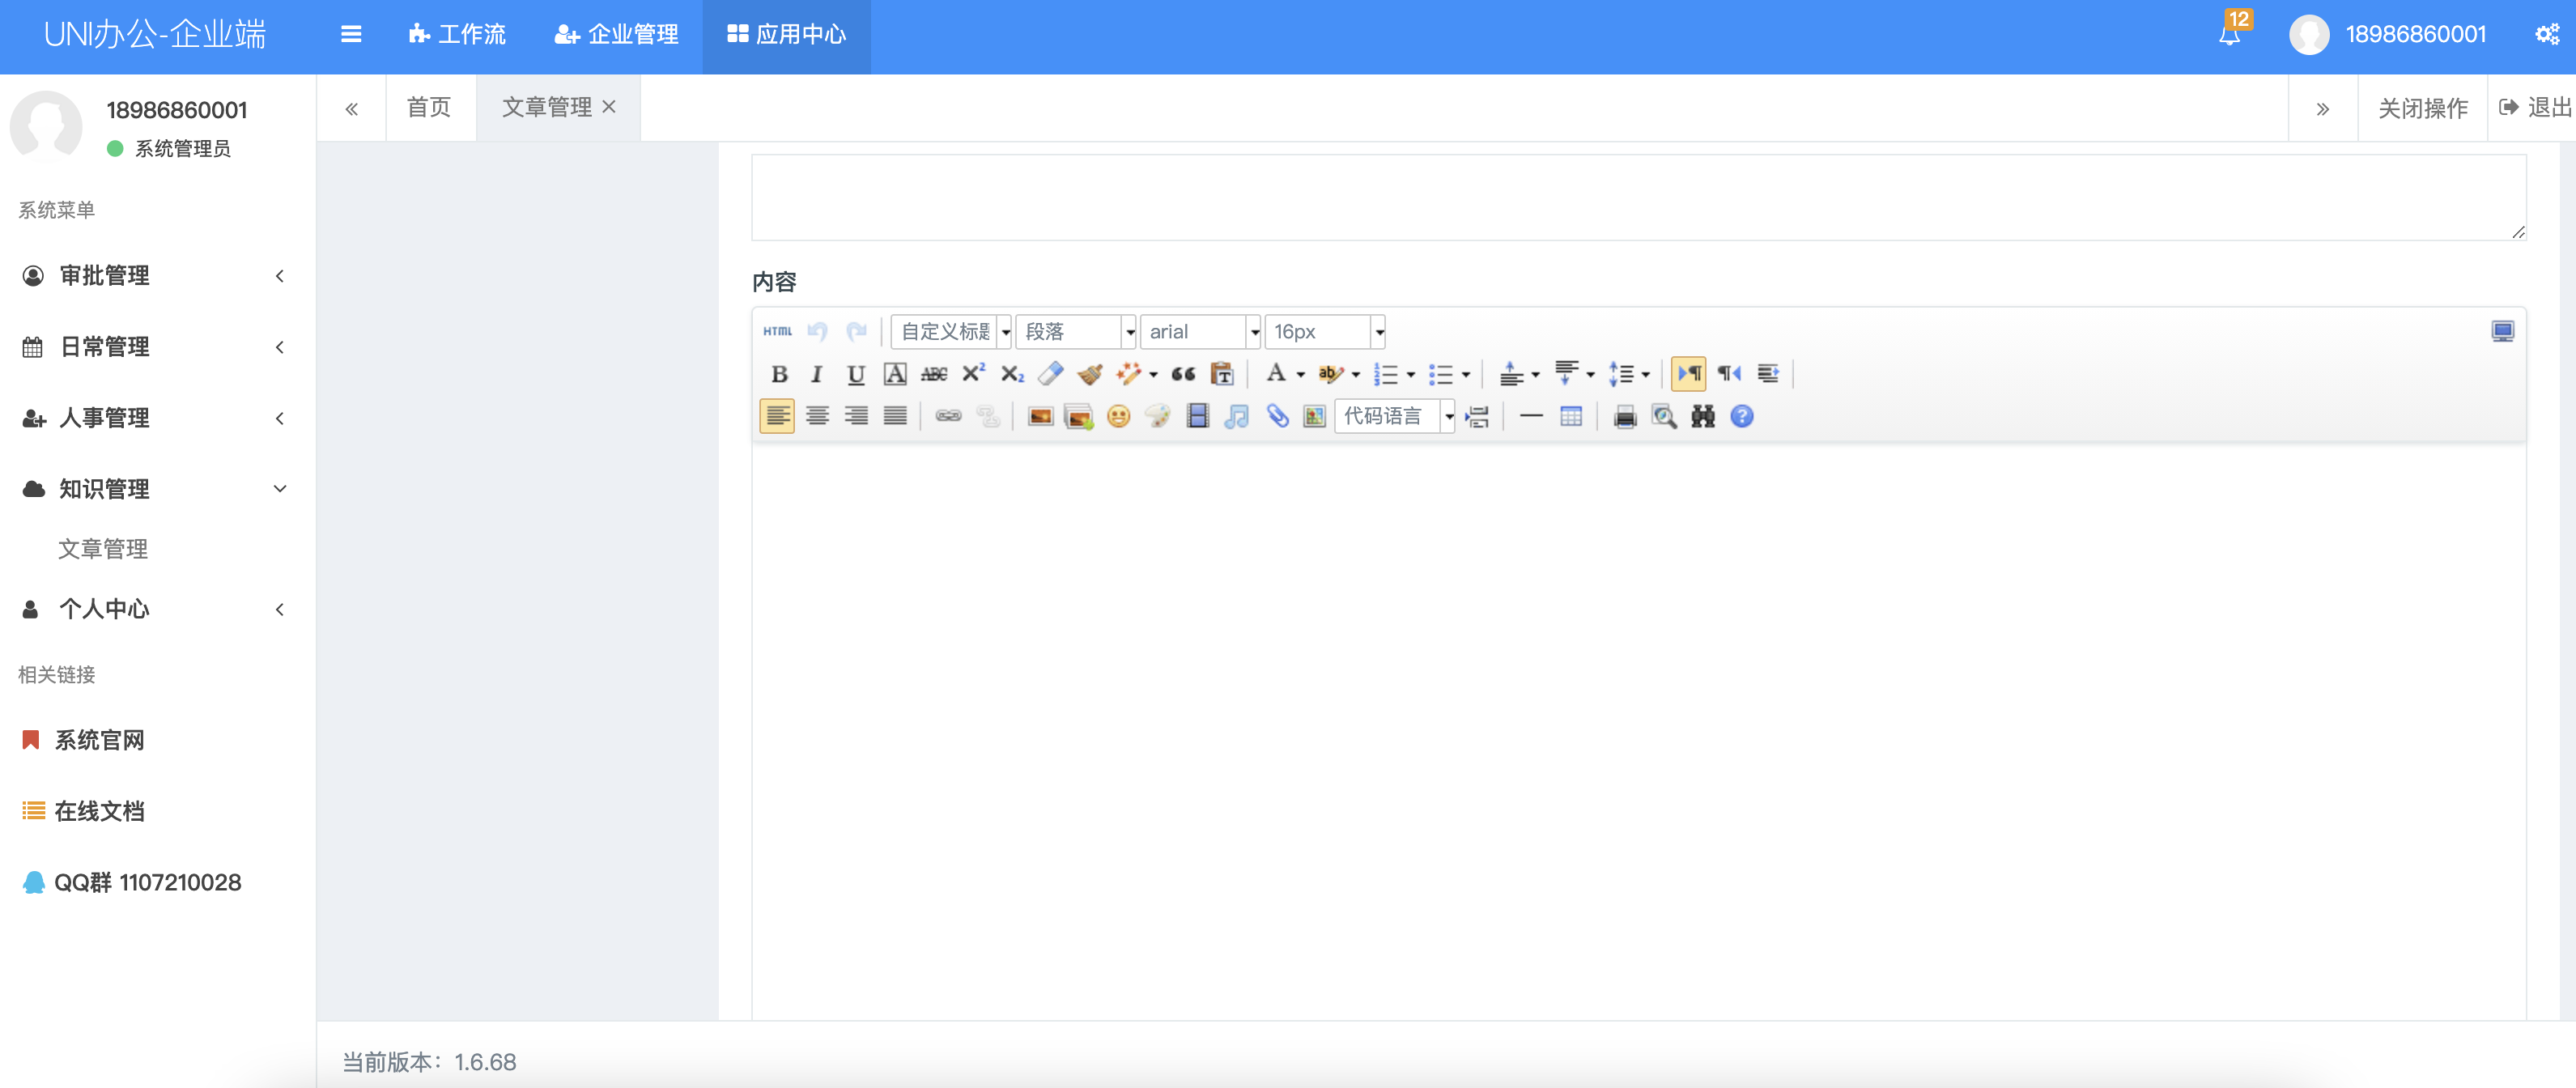This screenshot has height=1088, width=2576.
Task: Open the 在线文档 link
Action: click(99, 811)
